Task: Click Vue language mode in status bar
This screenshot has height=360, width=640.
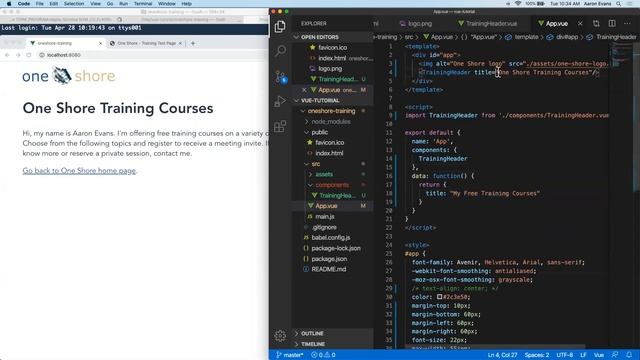Action: (x=599, y=355)
